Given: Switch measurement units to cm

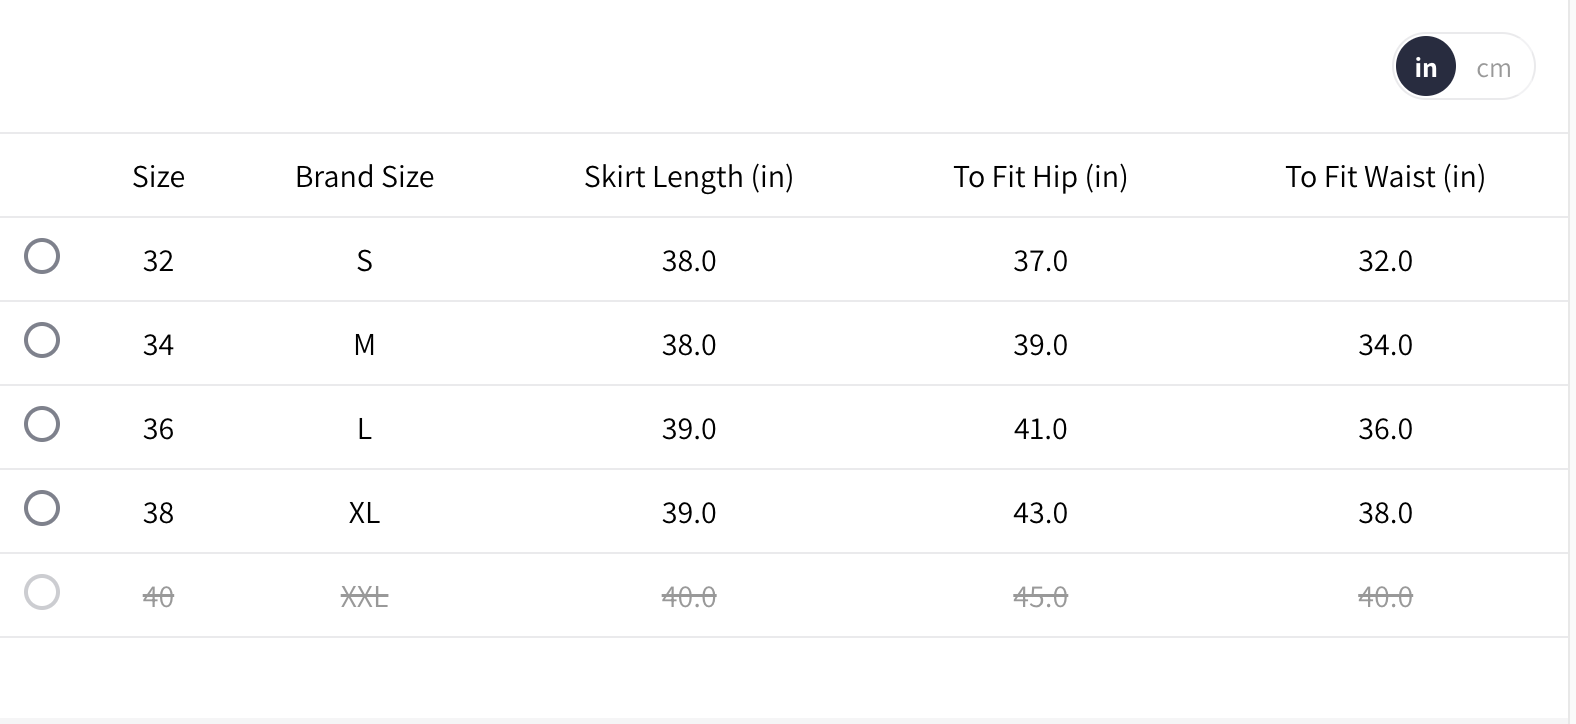Looking at the screenshot, I should point(1493,68).
